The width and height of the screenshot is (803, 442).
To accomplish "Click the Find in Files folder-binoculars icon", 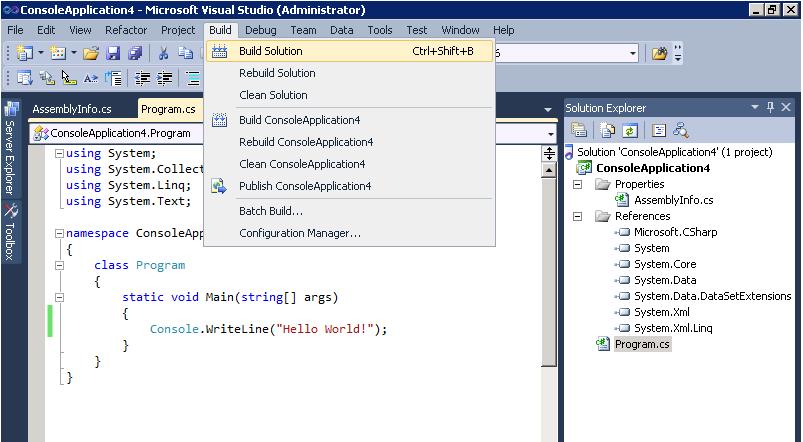I will [660, 53].
